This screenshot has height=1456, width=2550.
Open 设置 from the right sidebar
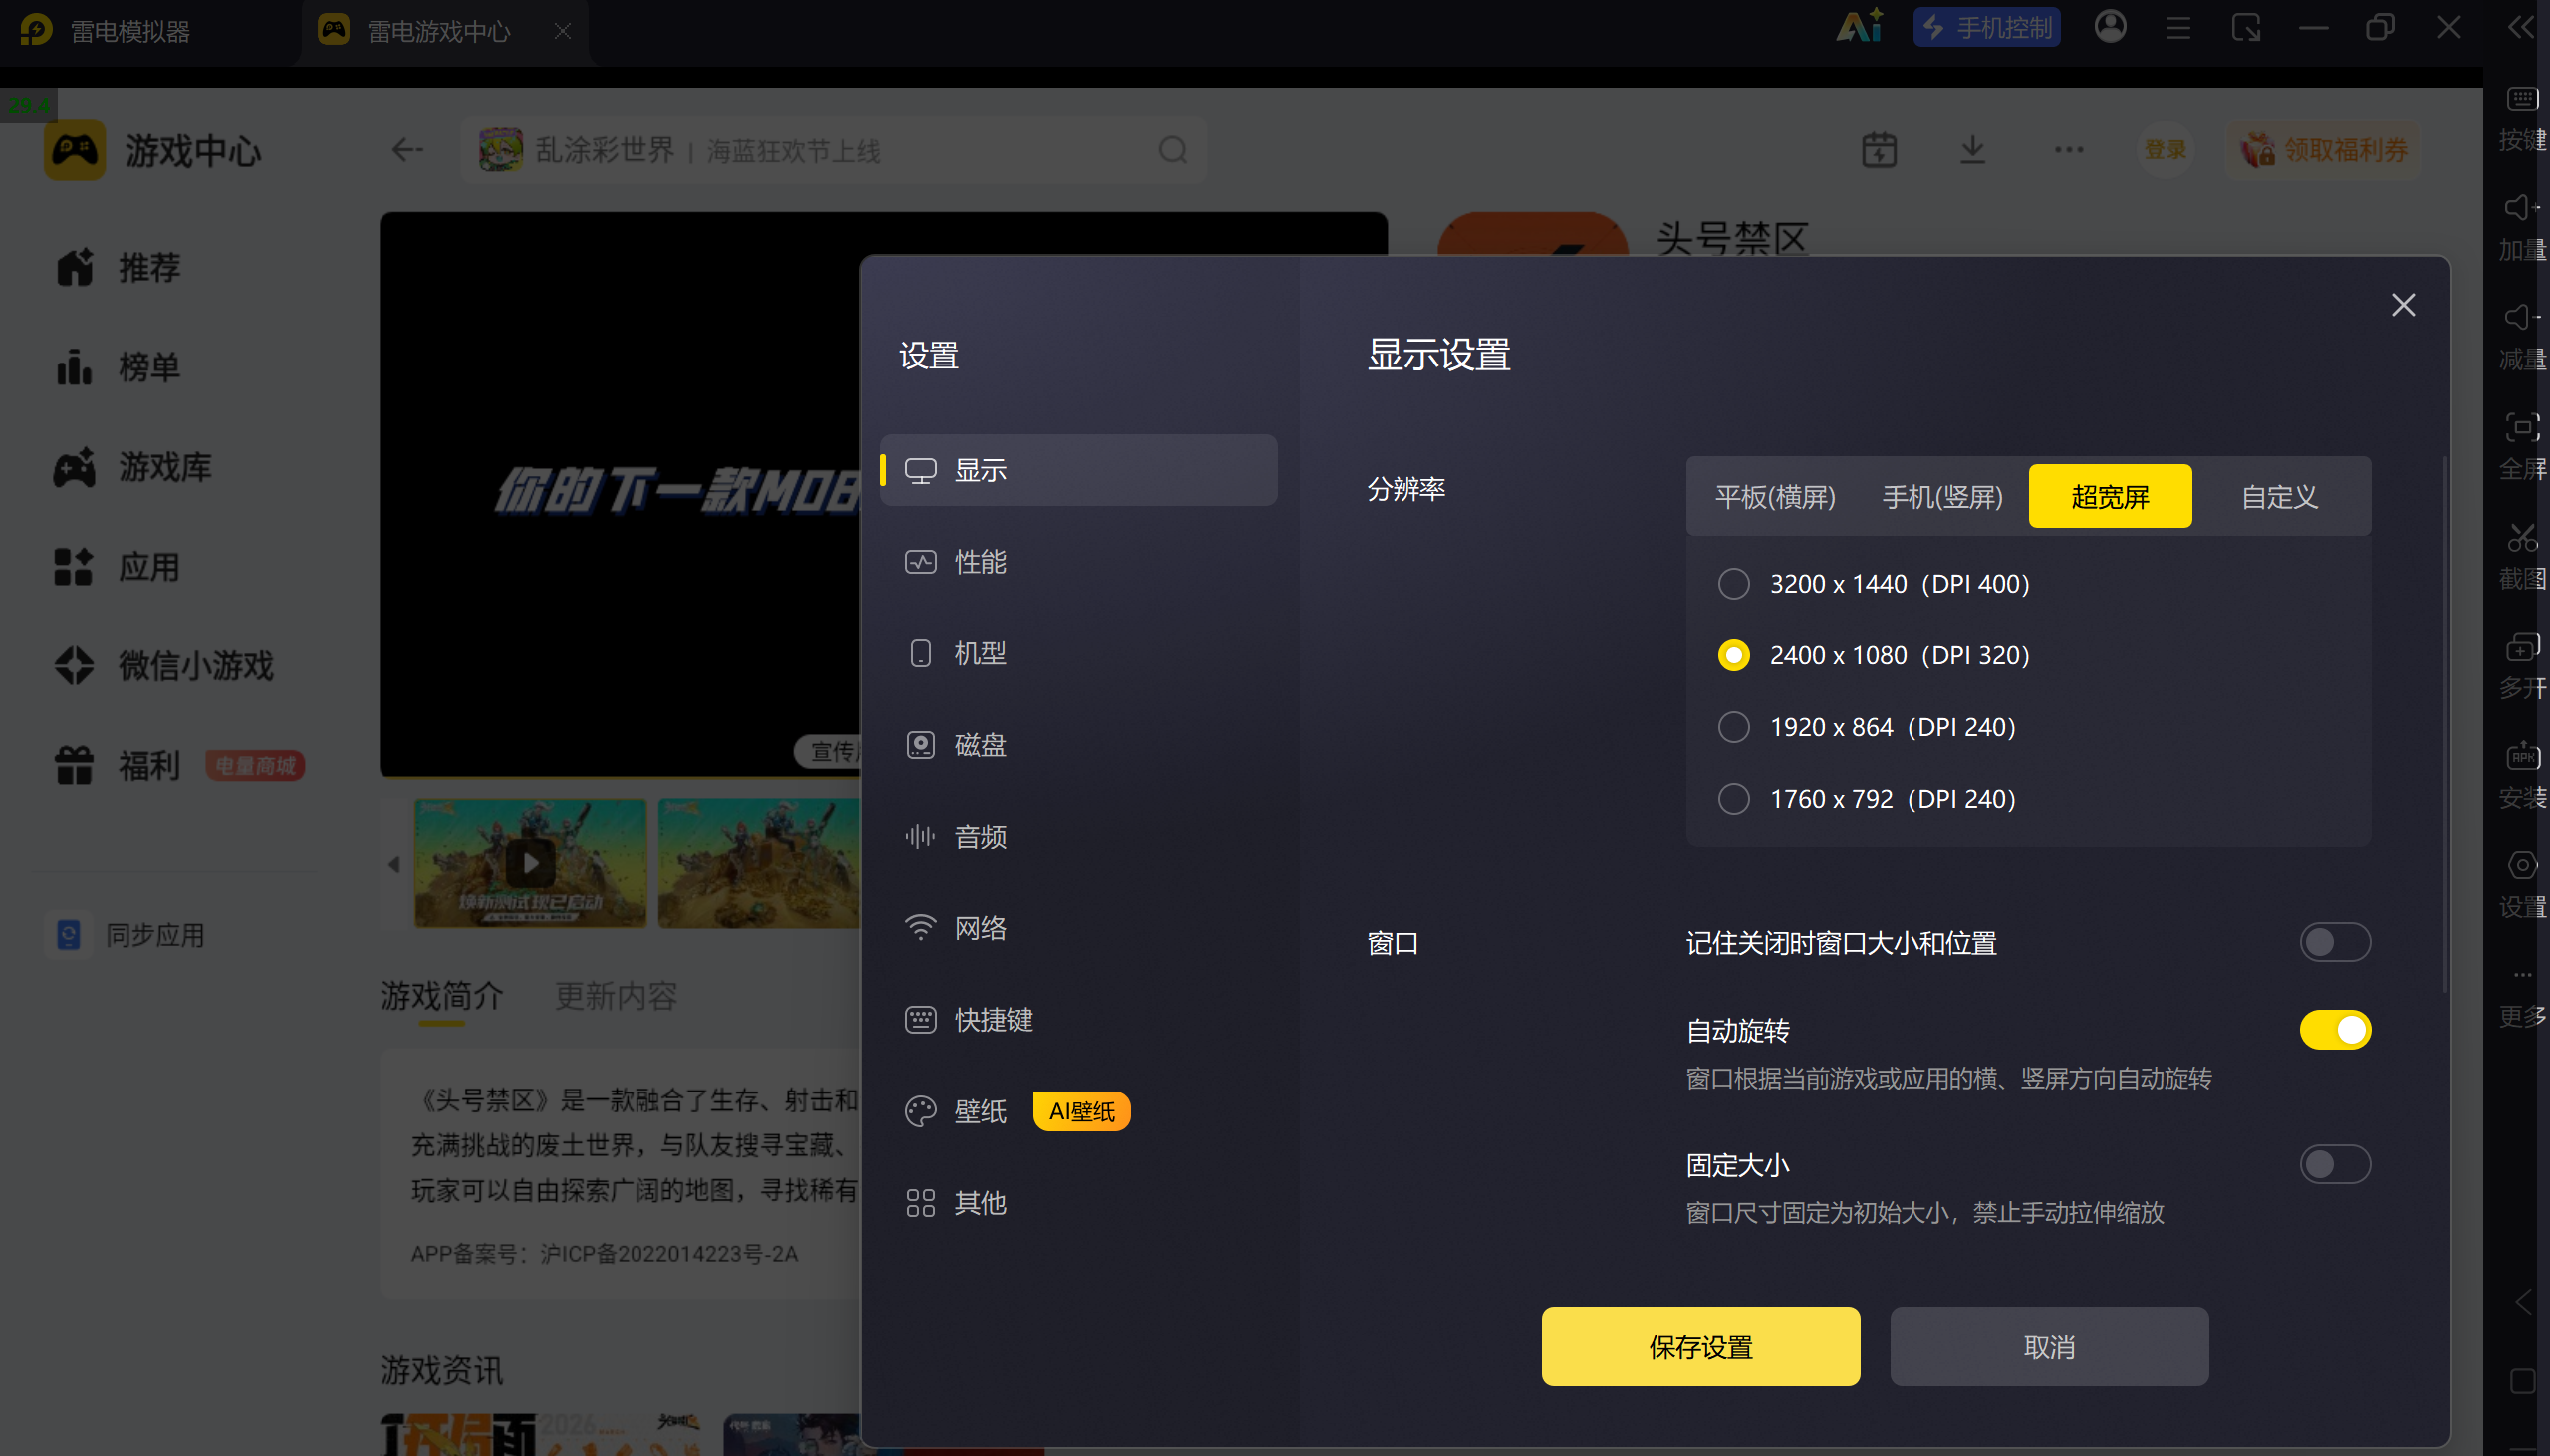(x=2521, y=866)
